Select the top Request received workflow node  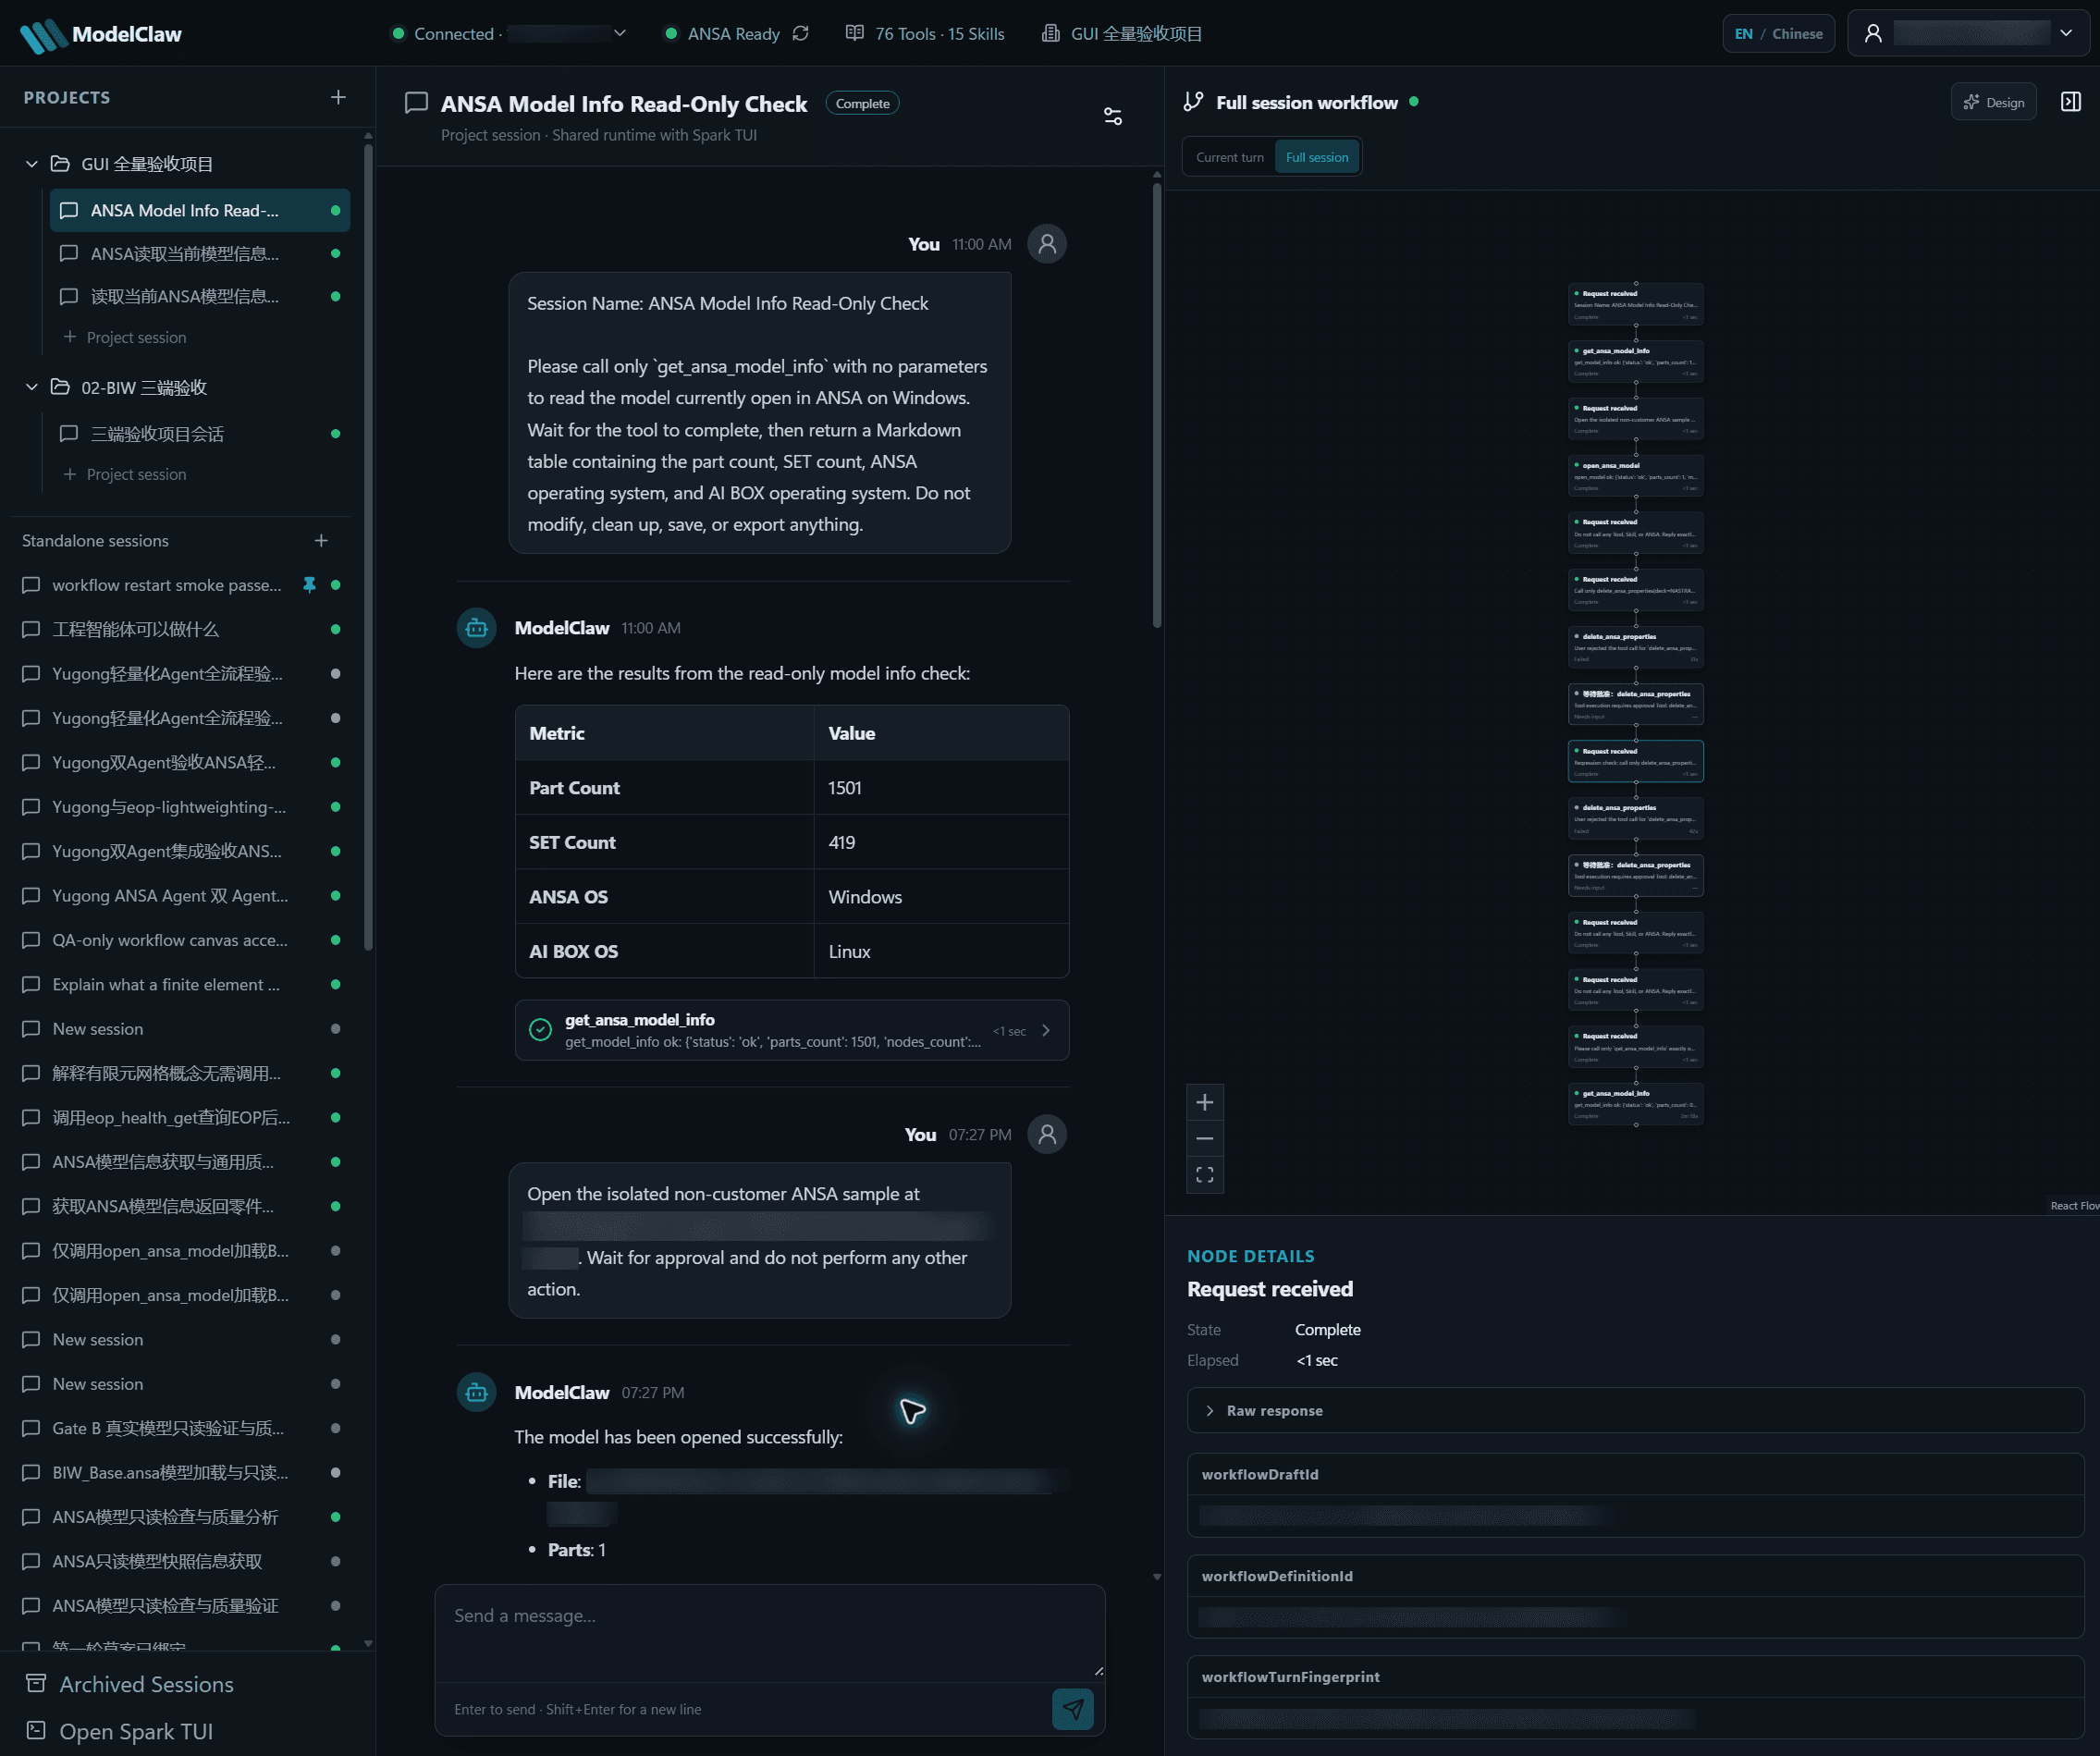pyautogui.click(x=1635, y=305)
